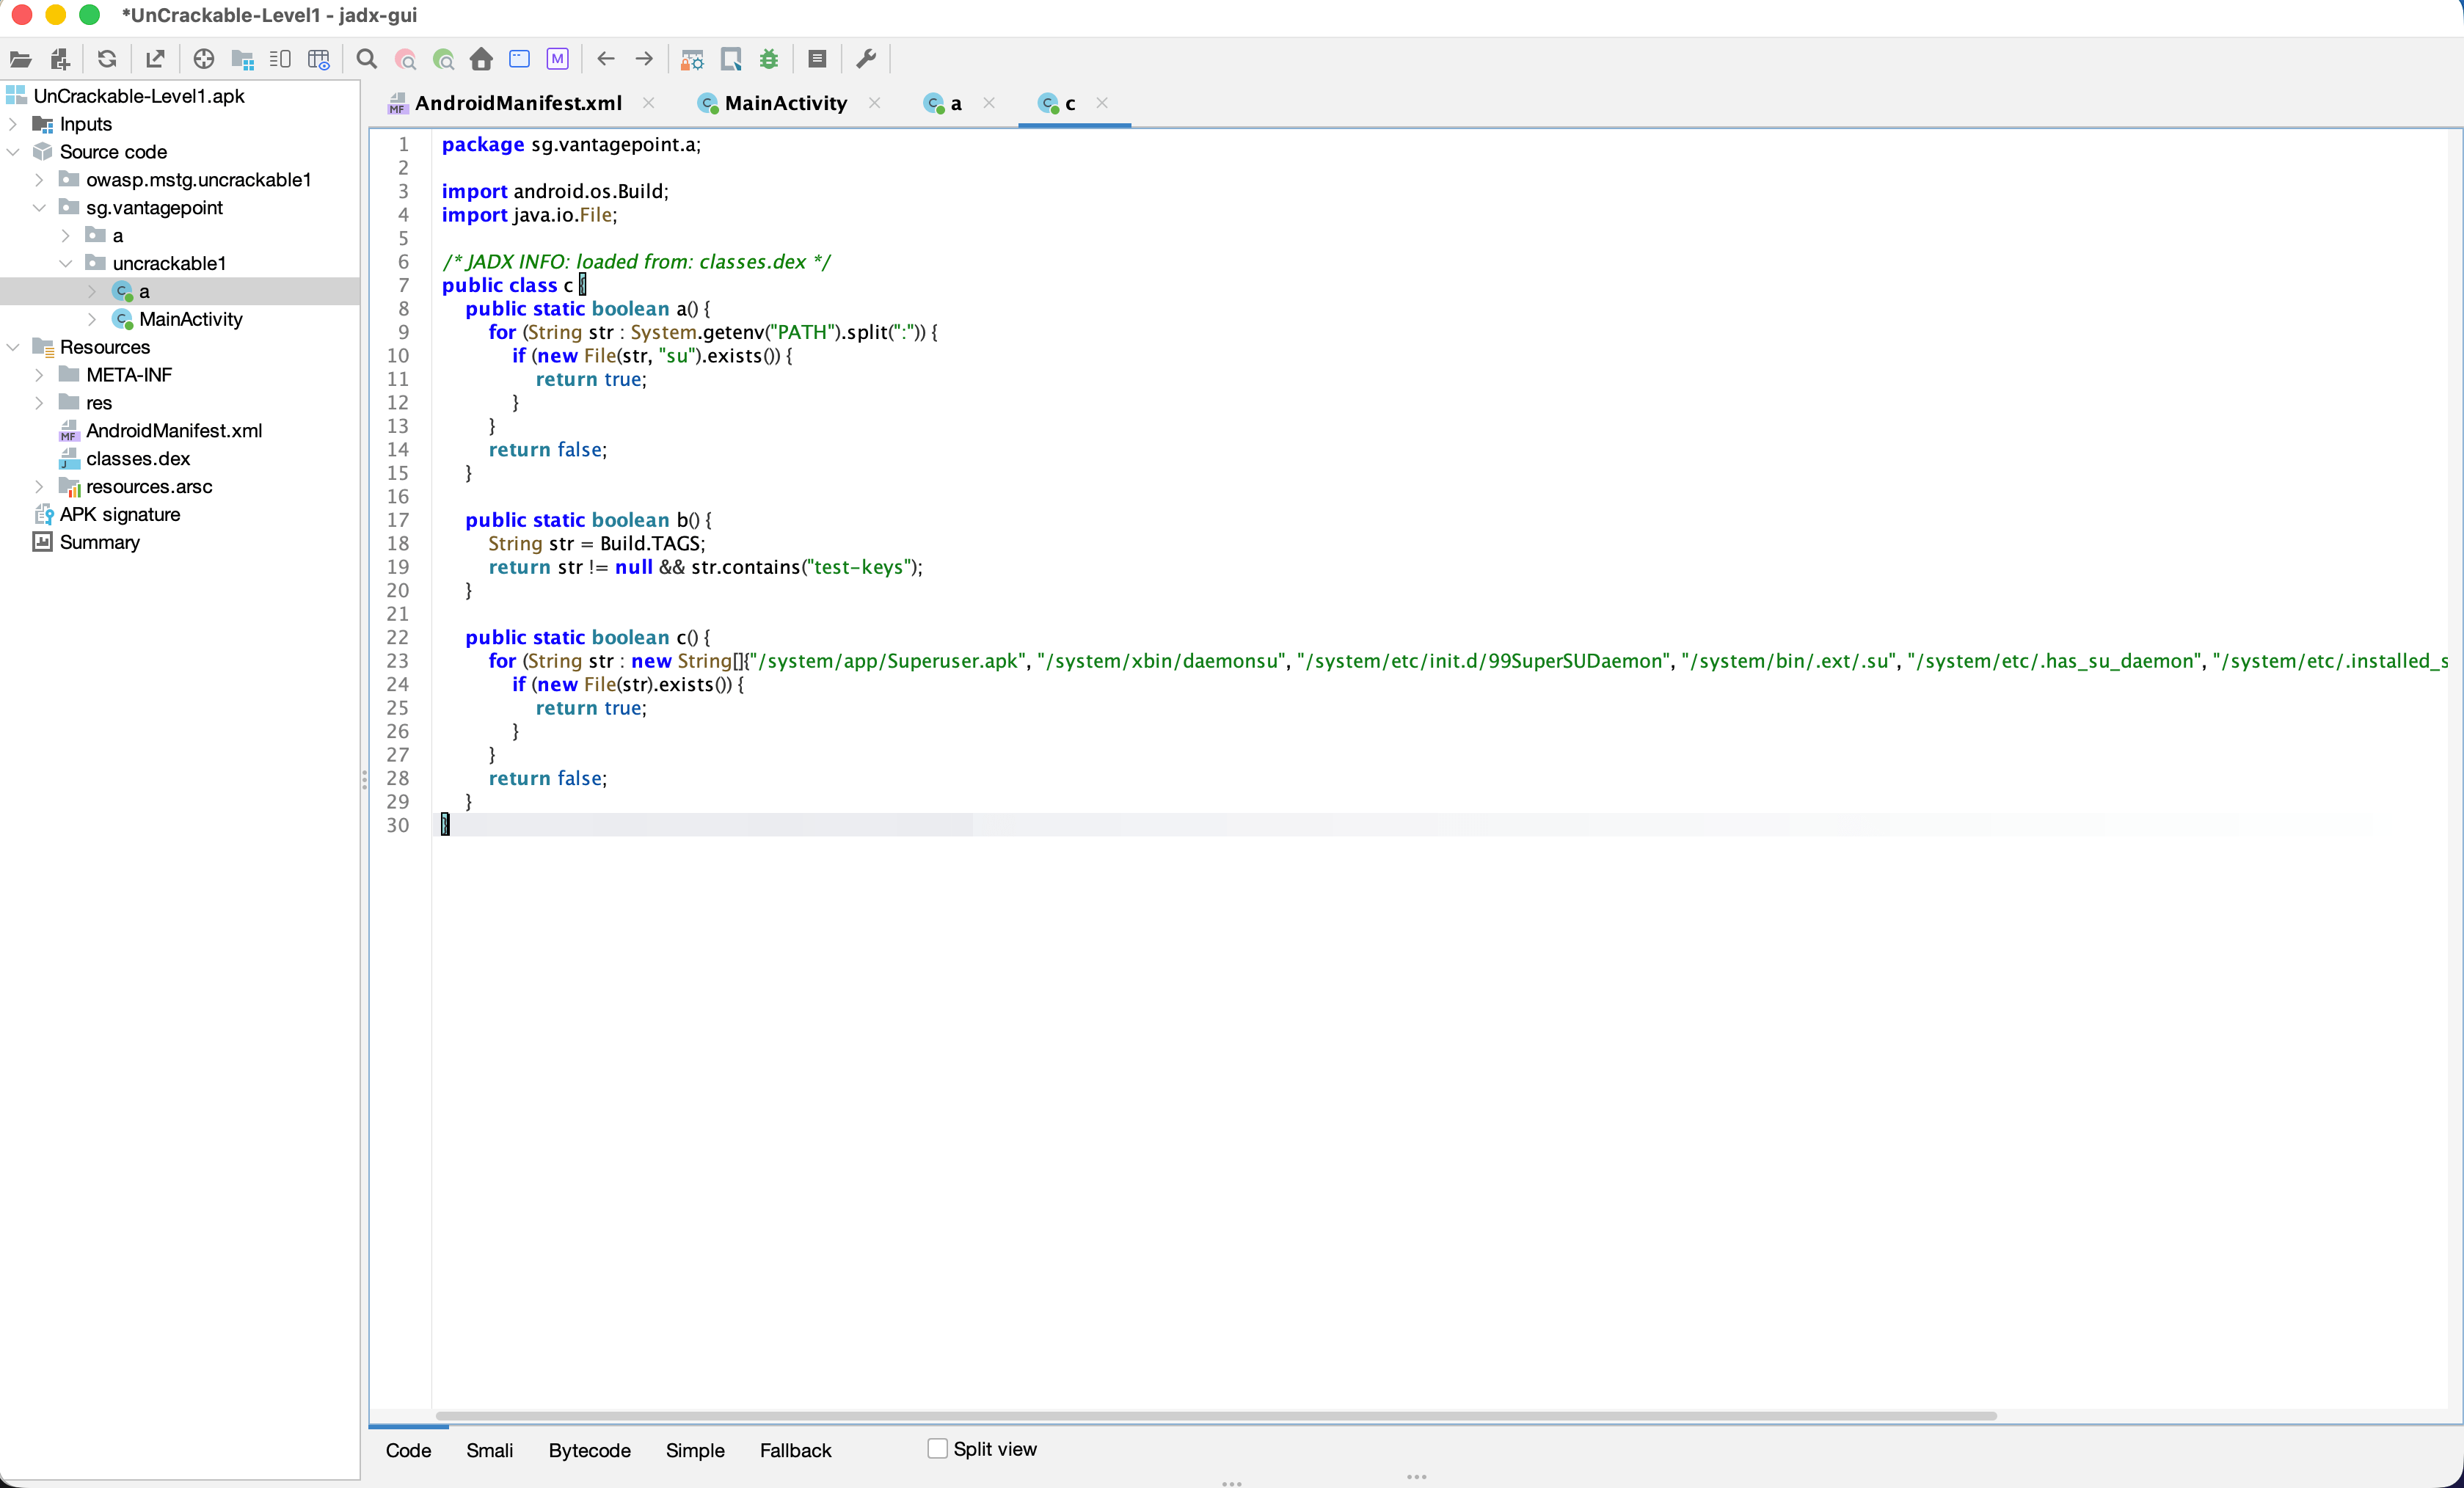Viewport: 2464px width, 1488px height.
Task: Click the Reload files icon
Action: tap(107, 59)
